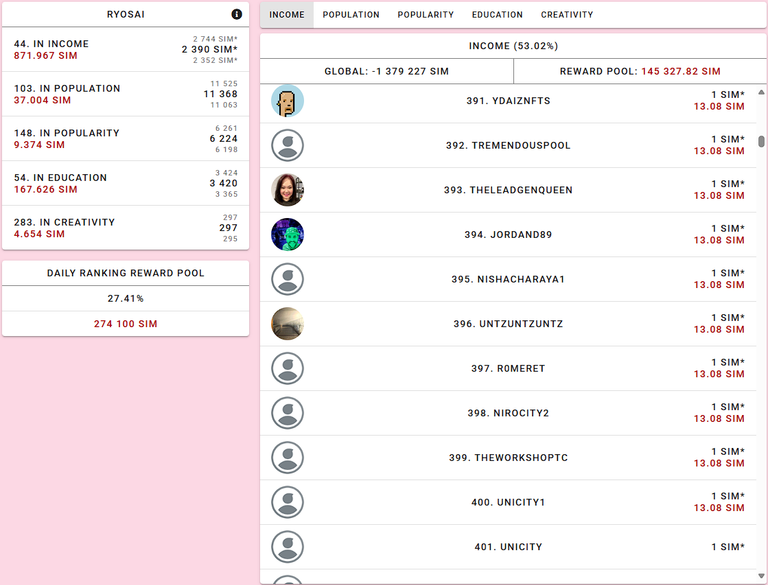Image resolution: width=768 pixels, height=585 pixels.
Task: Click the avatar for 401. UNICITY
Action: pos(288,547)
